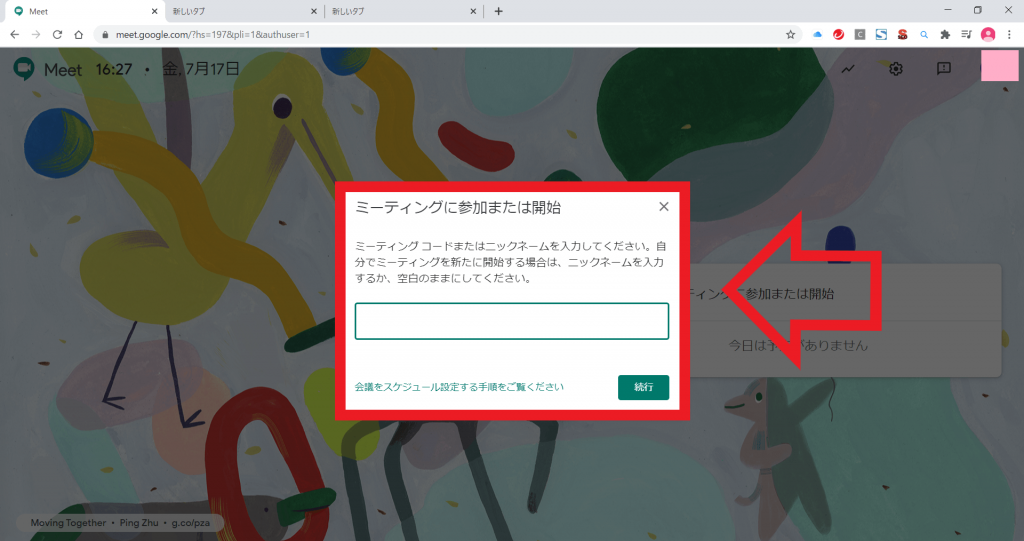
Task: Open a new browser tab
Action: point(498,11)
